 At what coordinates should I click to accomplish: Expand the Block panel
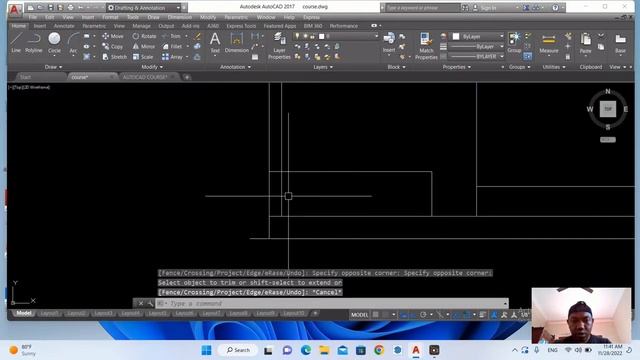tap(396, 67)
